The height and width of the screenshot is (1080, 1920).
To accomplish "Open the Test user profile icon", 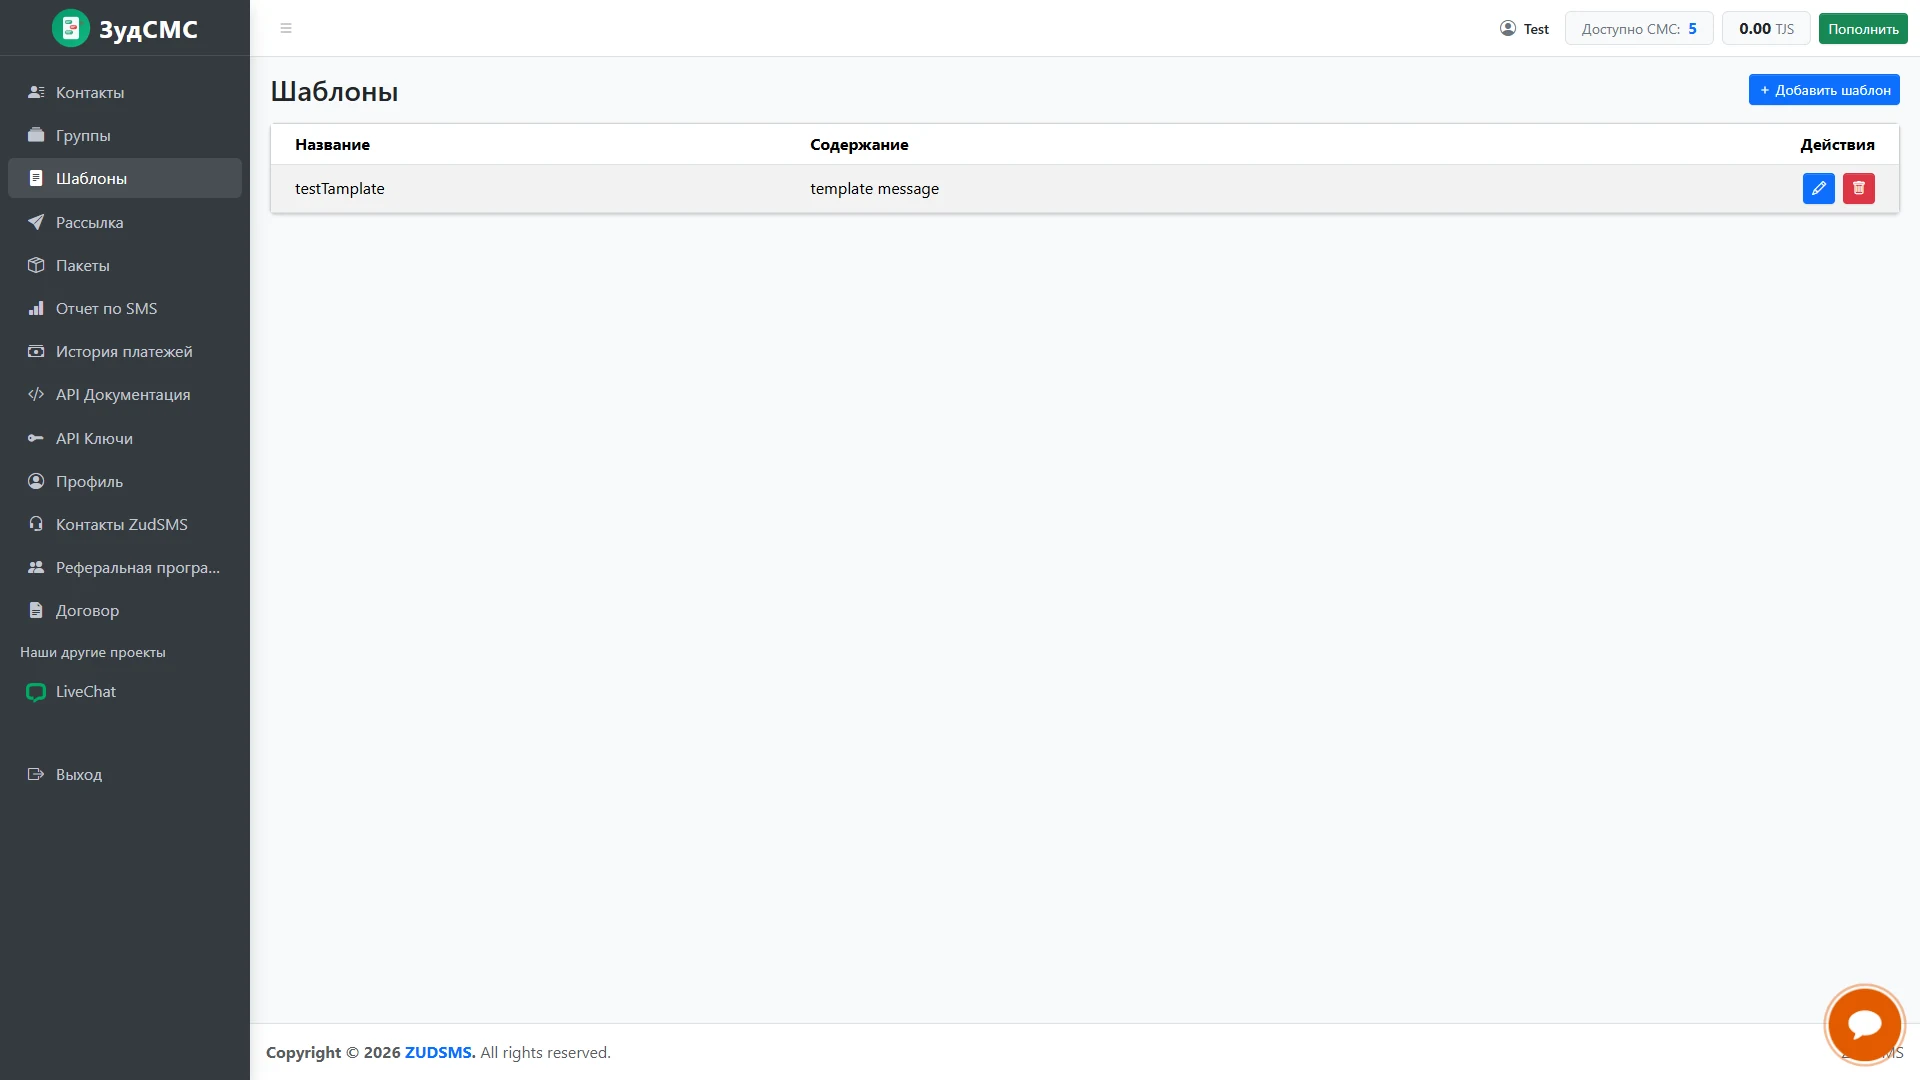I will click(1508, 28).
